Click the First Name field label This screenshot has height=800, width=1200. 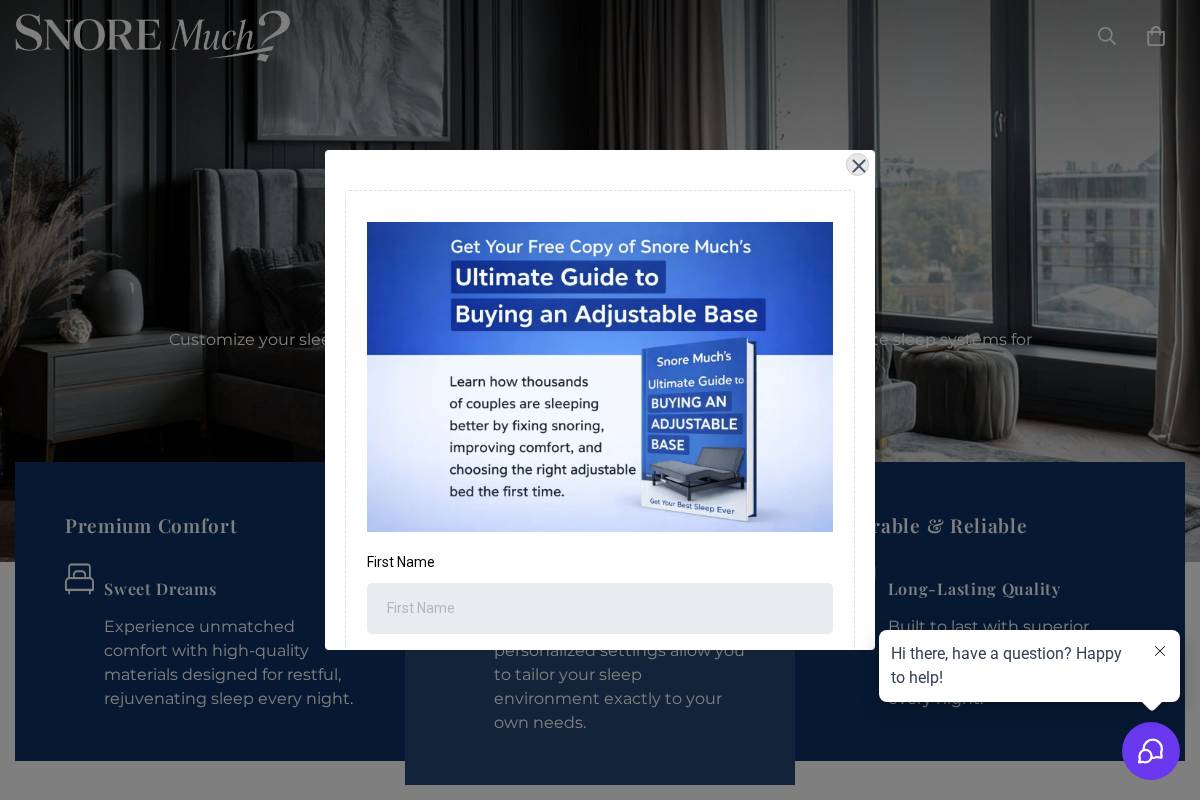point(400,562)
